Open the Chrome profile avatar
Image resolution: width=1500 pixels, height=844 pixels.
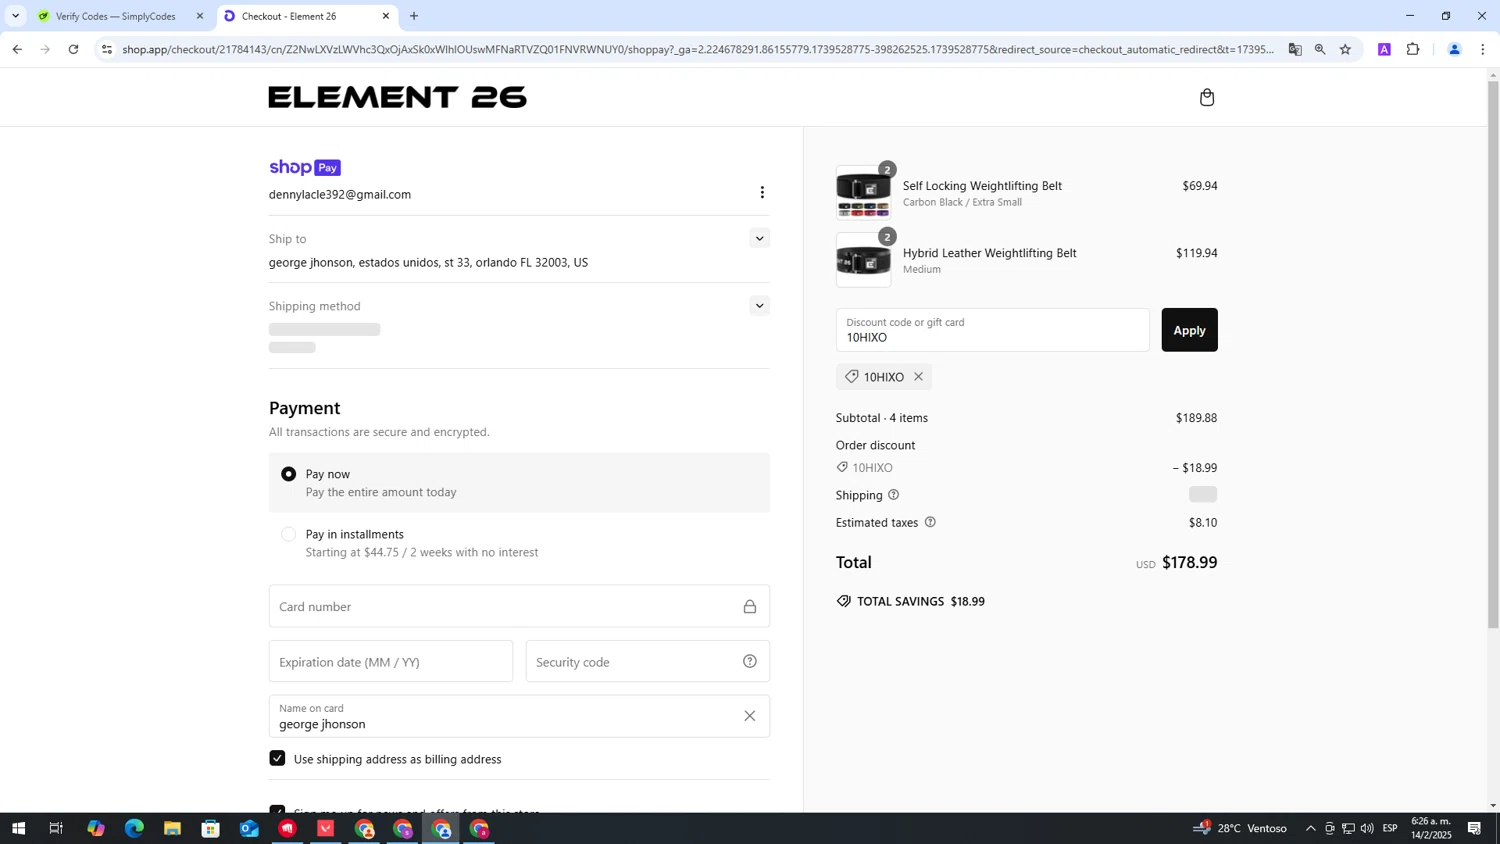(1454, 49)
